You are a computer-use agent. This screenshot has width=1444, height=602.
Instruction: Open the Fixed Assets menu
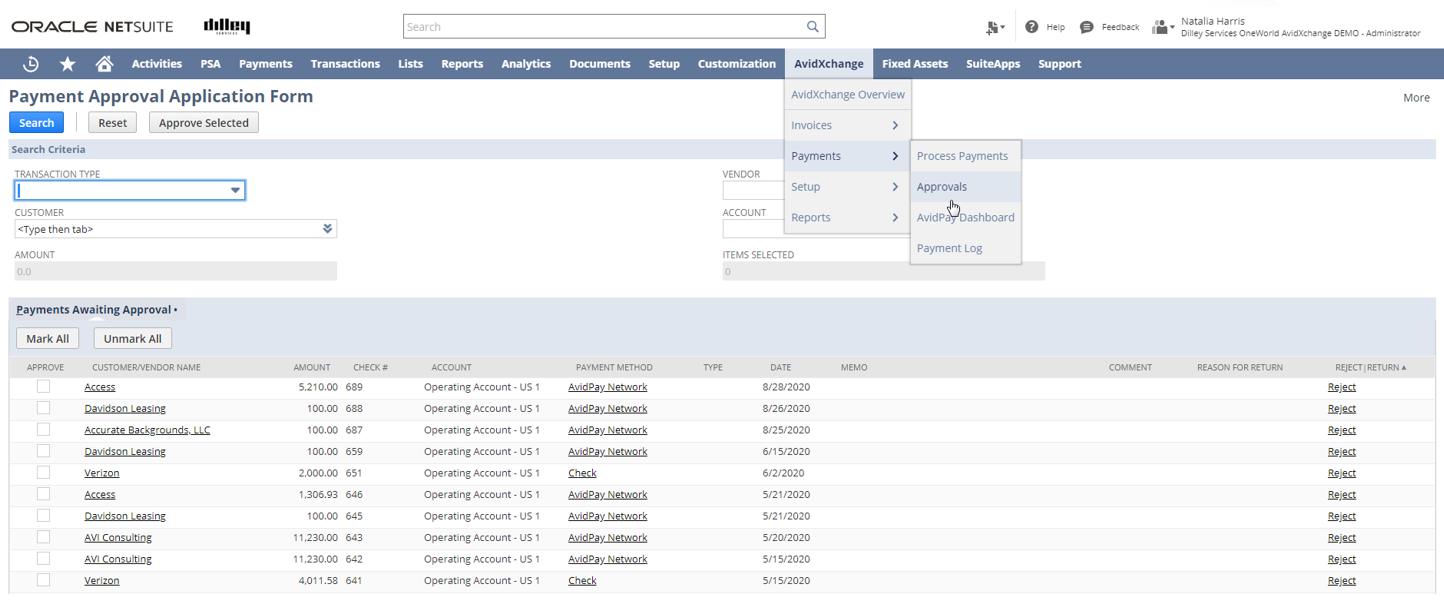(915, 64)
